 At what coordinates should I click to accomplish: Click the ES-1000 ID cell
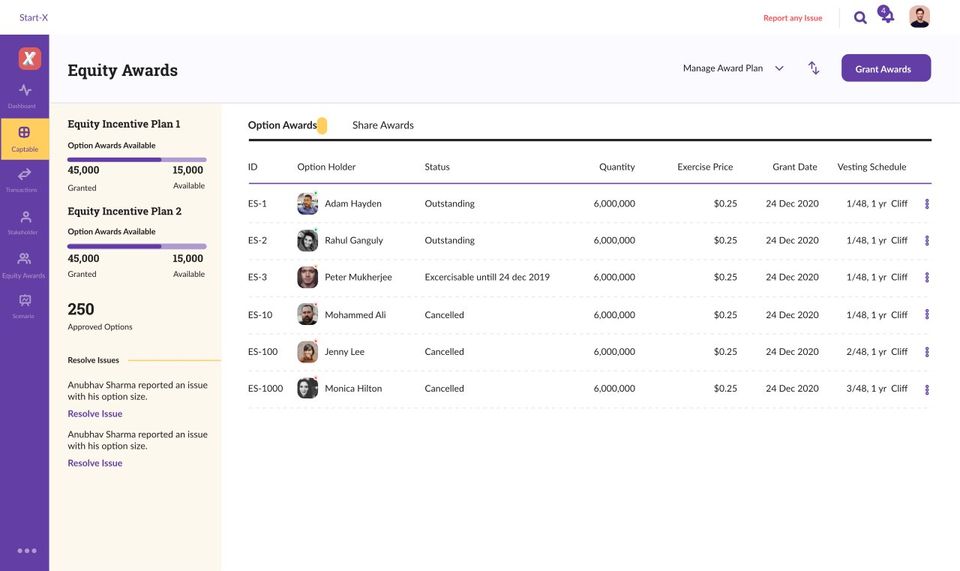[265, 388]
